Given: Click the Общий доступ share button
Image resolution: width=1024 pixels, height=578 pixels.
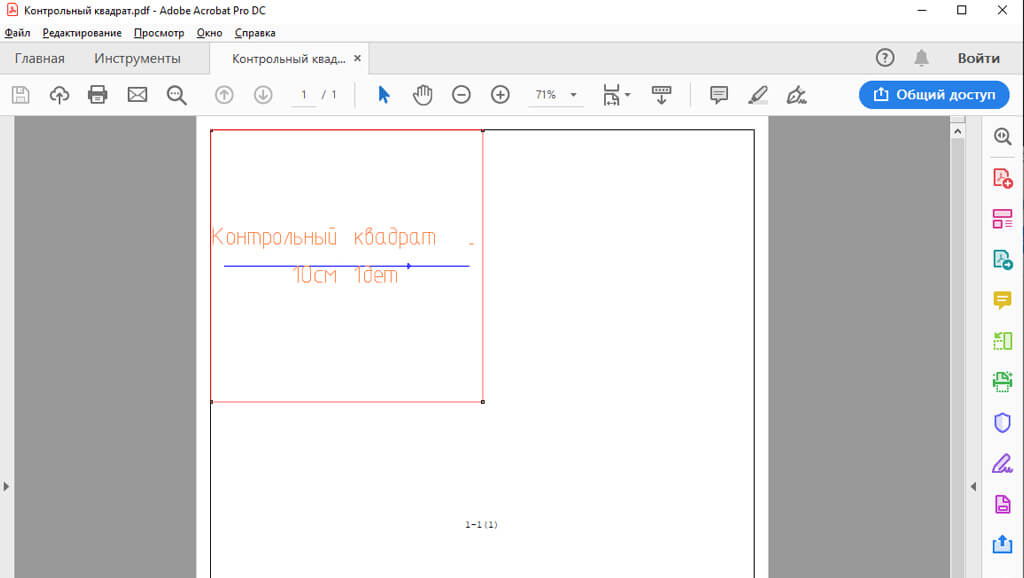Looking at the screenshot, I should pyautogui.click(x=934, y=95).
